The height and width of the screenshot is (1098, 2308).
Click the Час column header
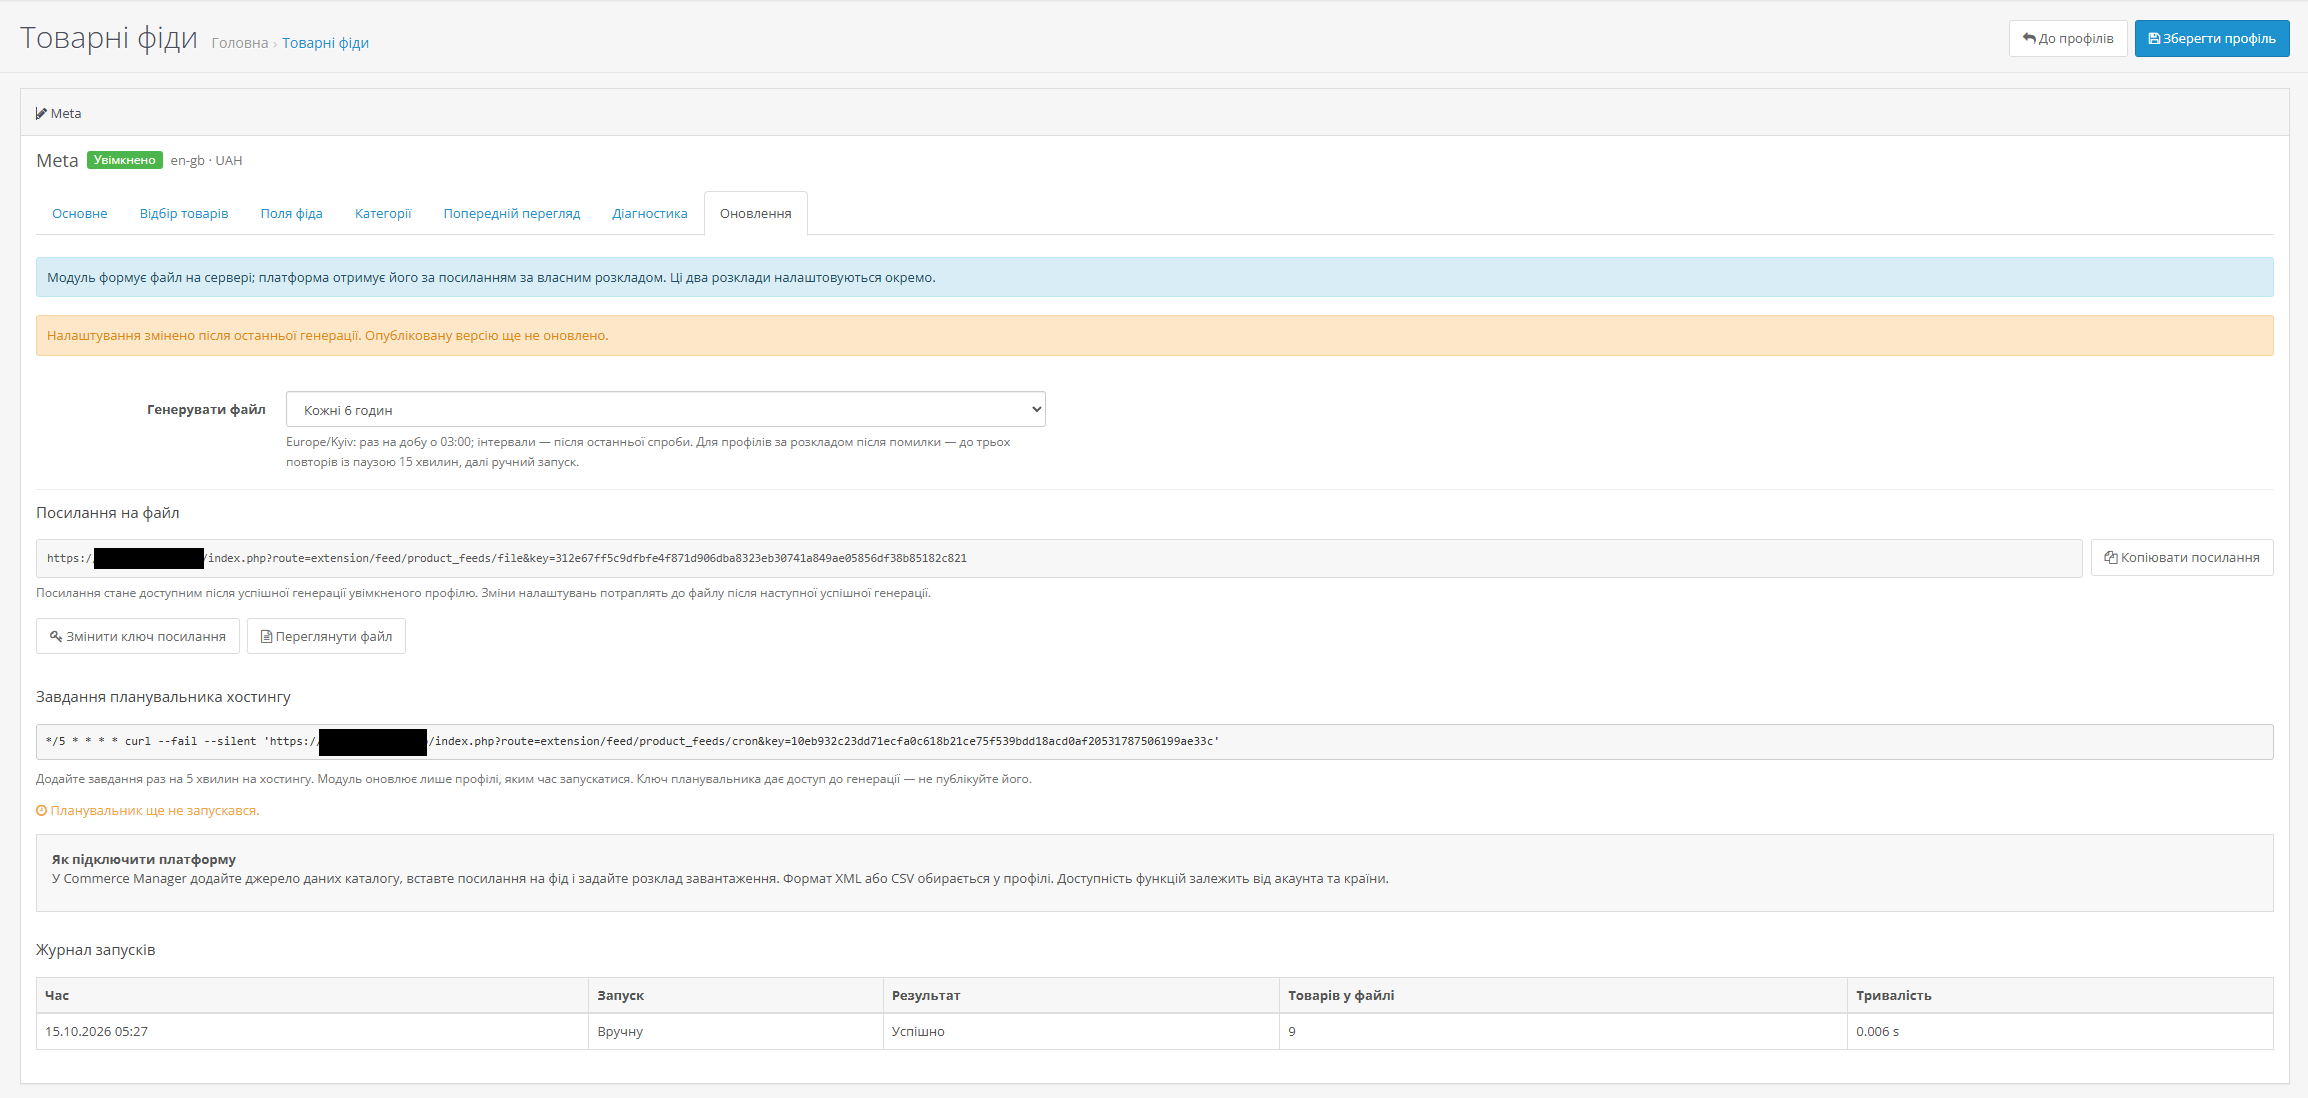312,995
